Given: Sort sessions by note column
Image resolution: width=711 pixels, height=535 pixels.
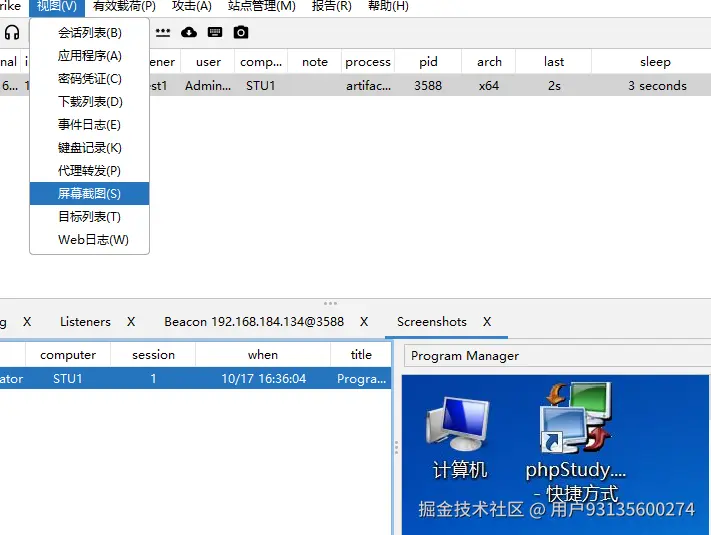Looking at the screenshot, I should point(315,62).
